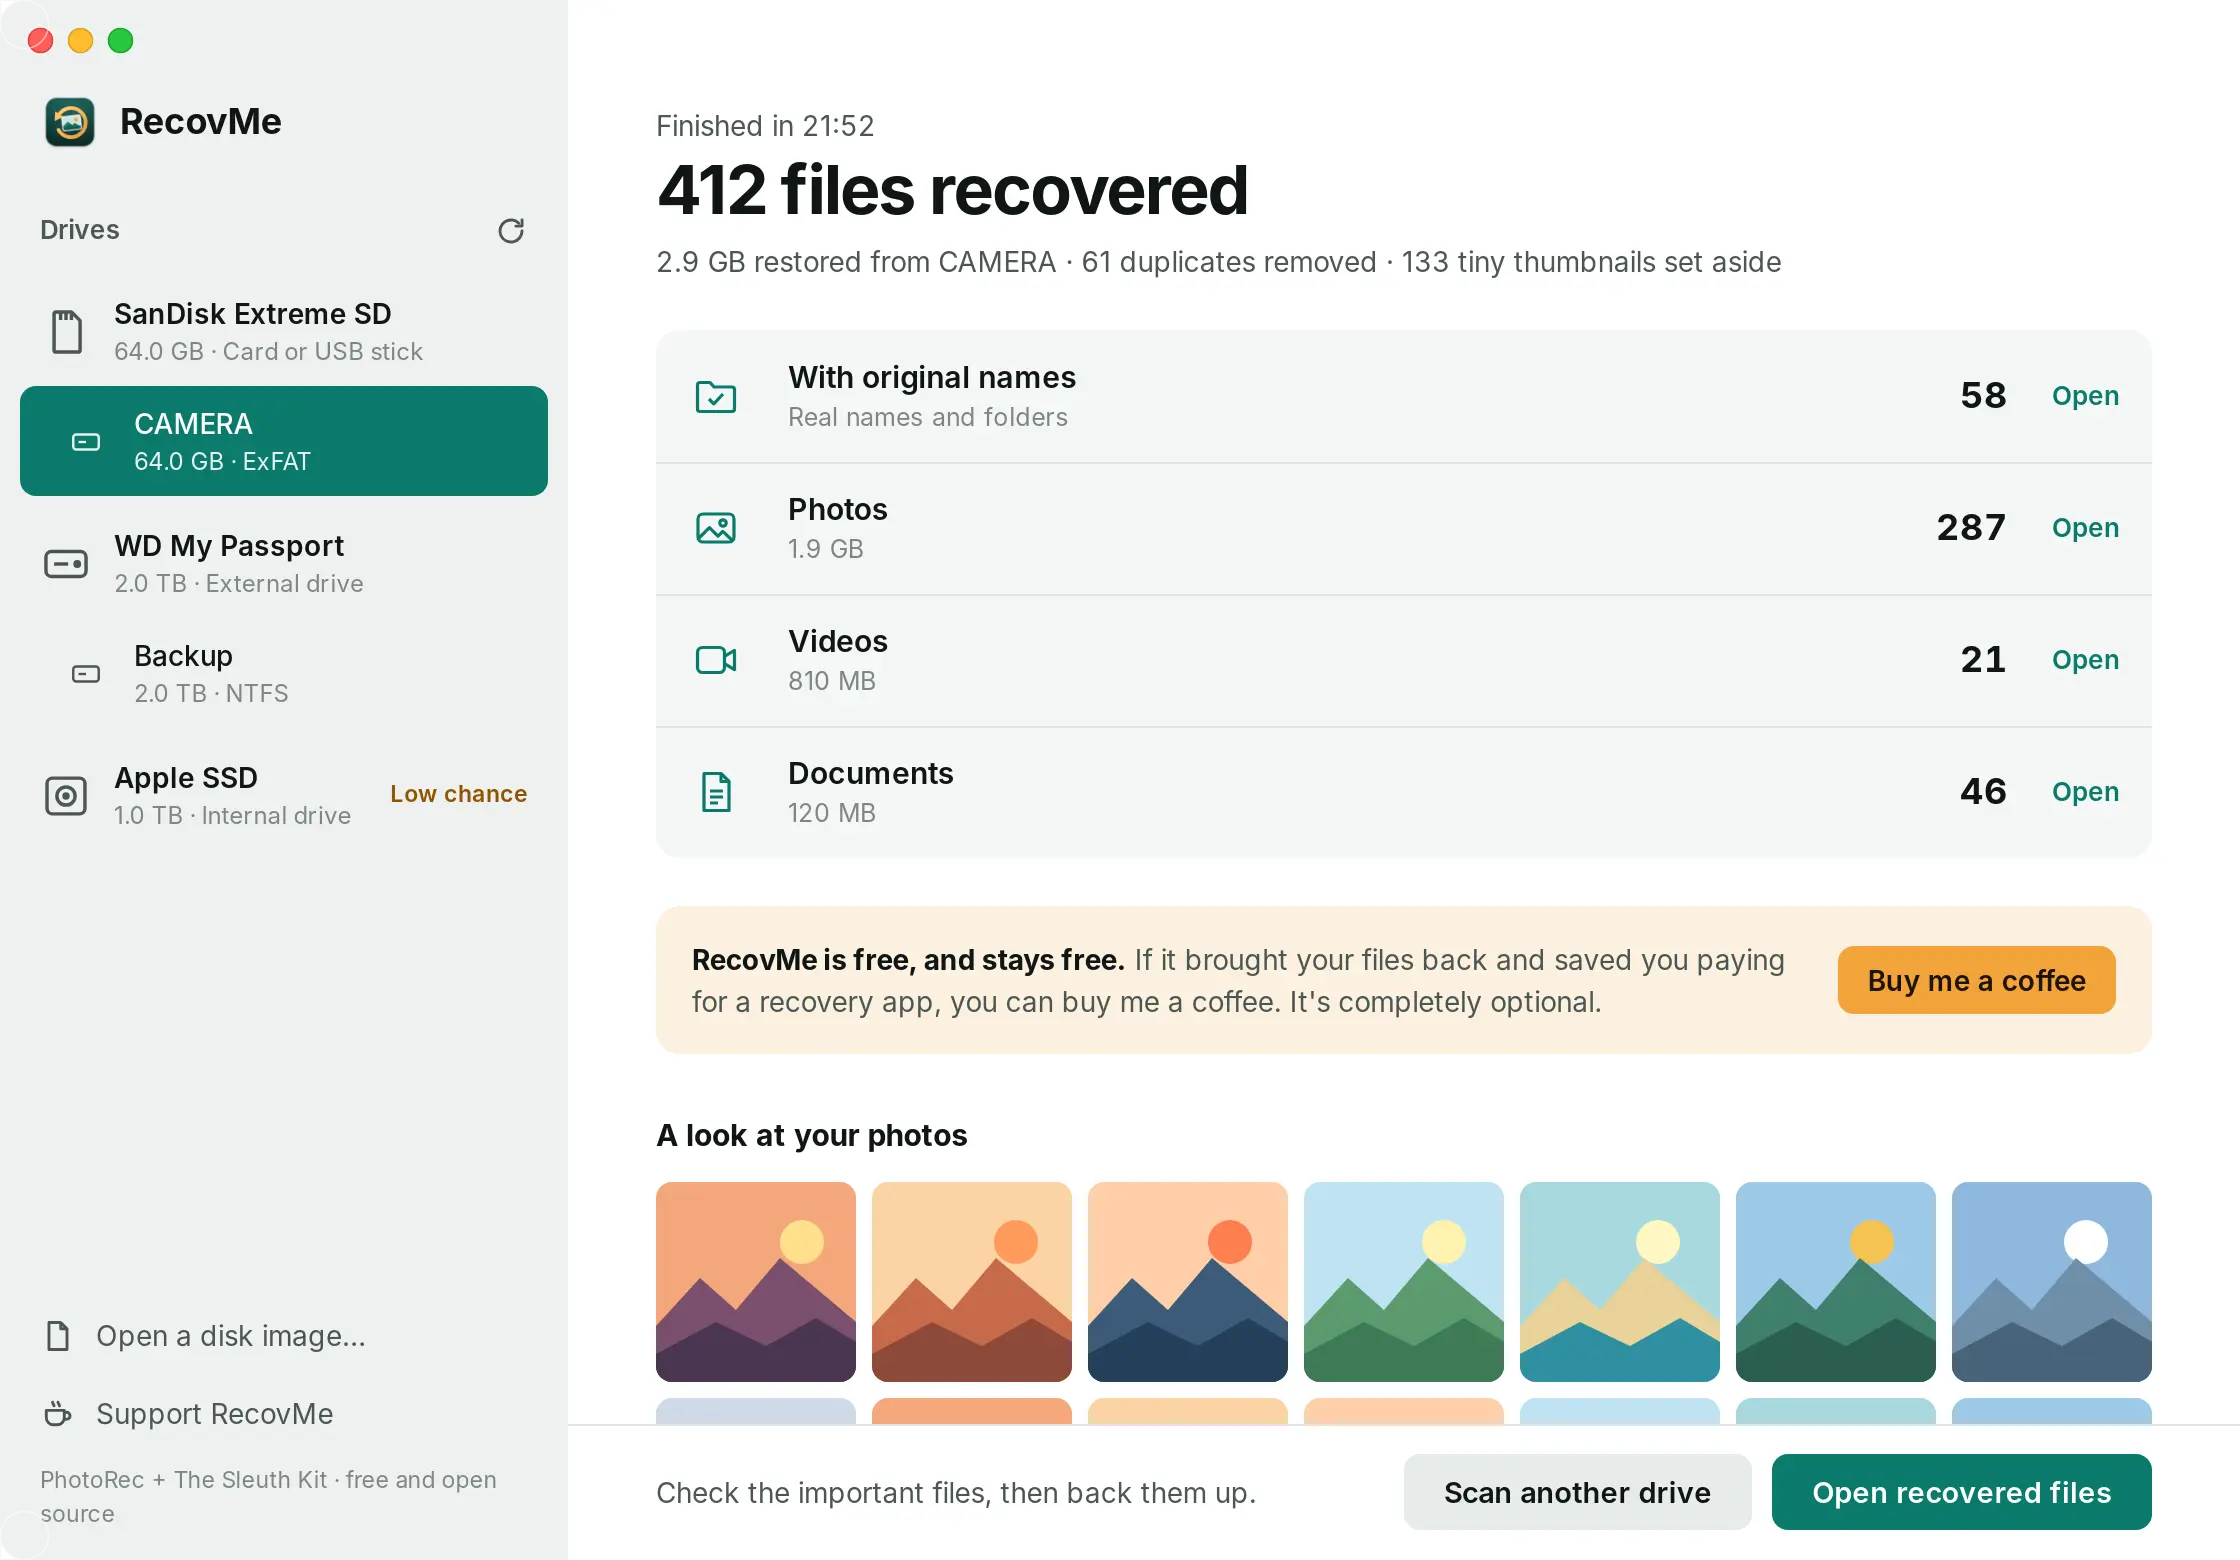Open the sand and teal mountain thumbnail

(x=1620, y=1282)
